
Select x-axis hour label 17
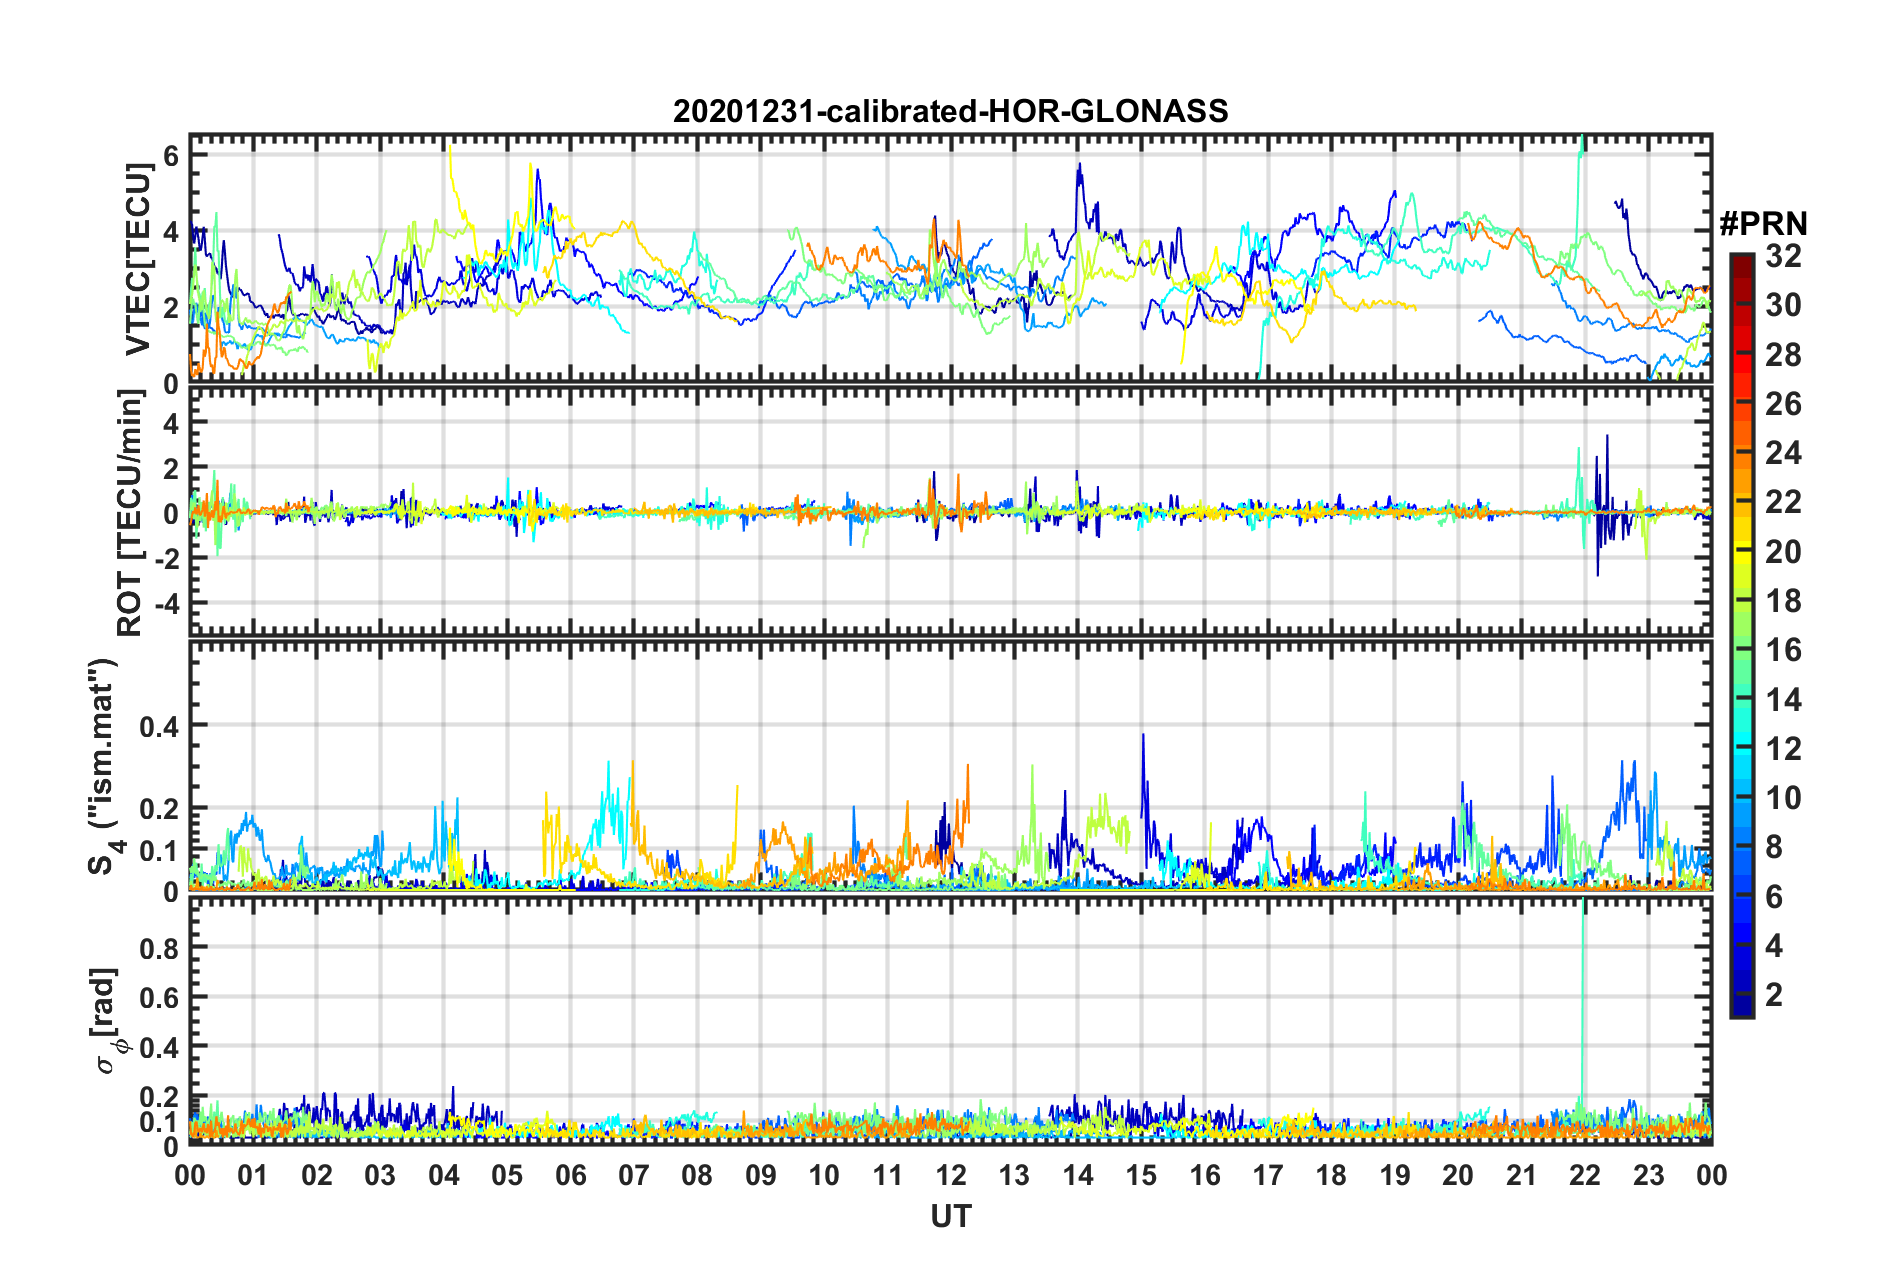point(1268,1175)
